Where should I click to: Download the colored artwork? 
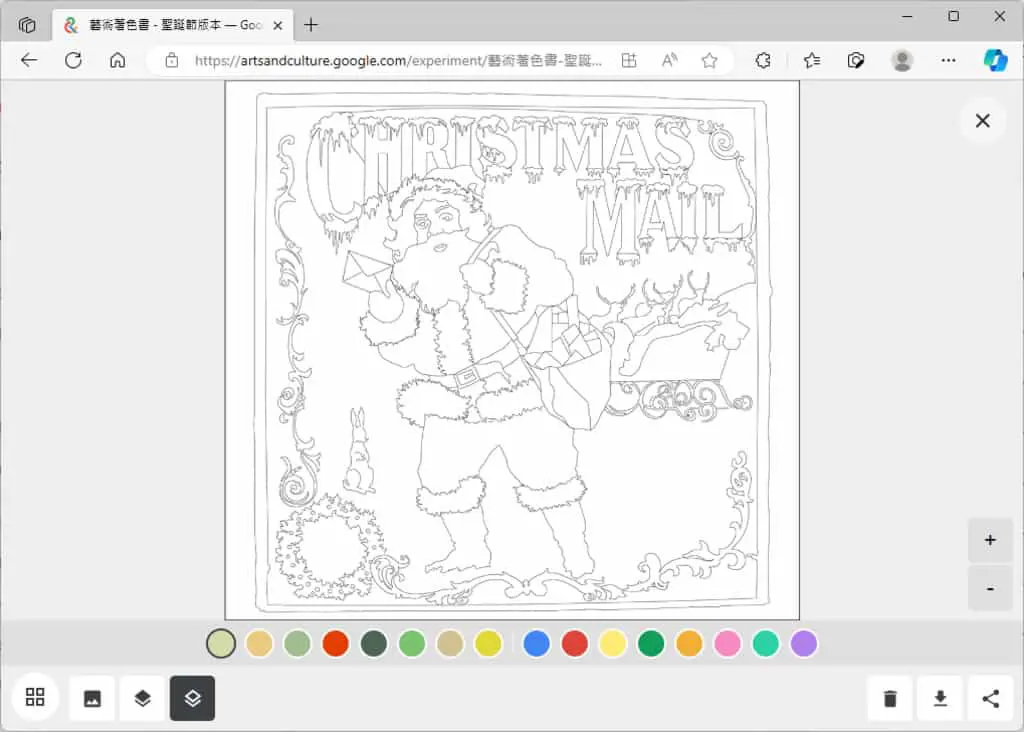(940, 699)
